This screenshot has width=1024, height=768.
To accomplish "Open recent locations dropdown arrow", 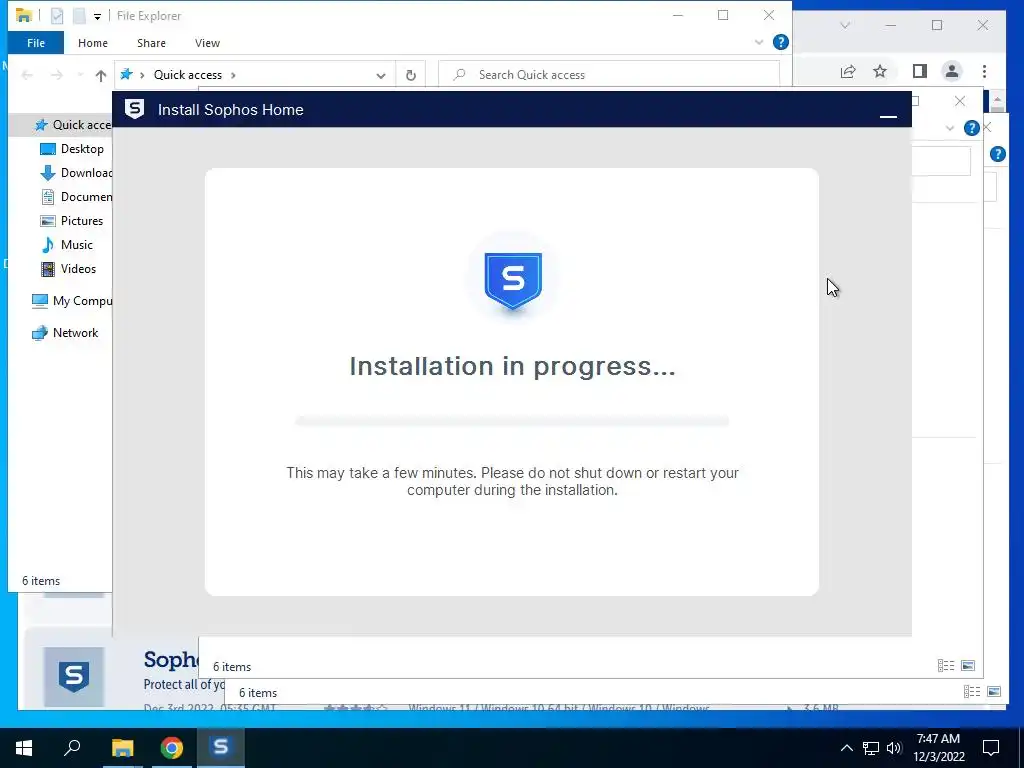I will pyautogui.click(x=80, y=75).
